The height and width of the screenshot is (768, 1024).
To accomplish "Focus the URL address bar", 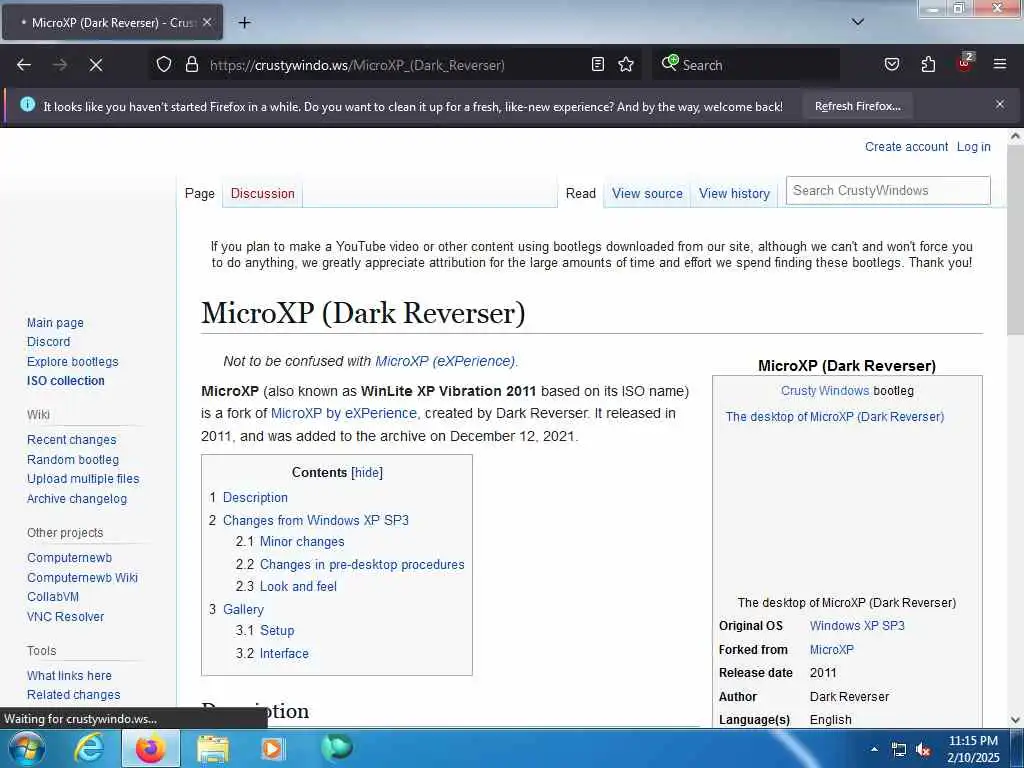I will click(395, 65).
